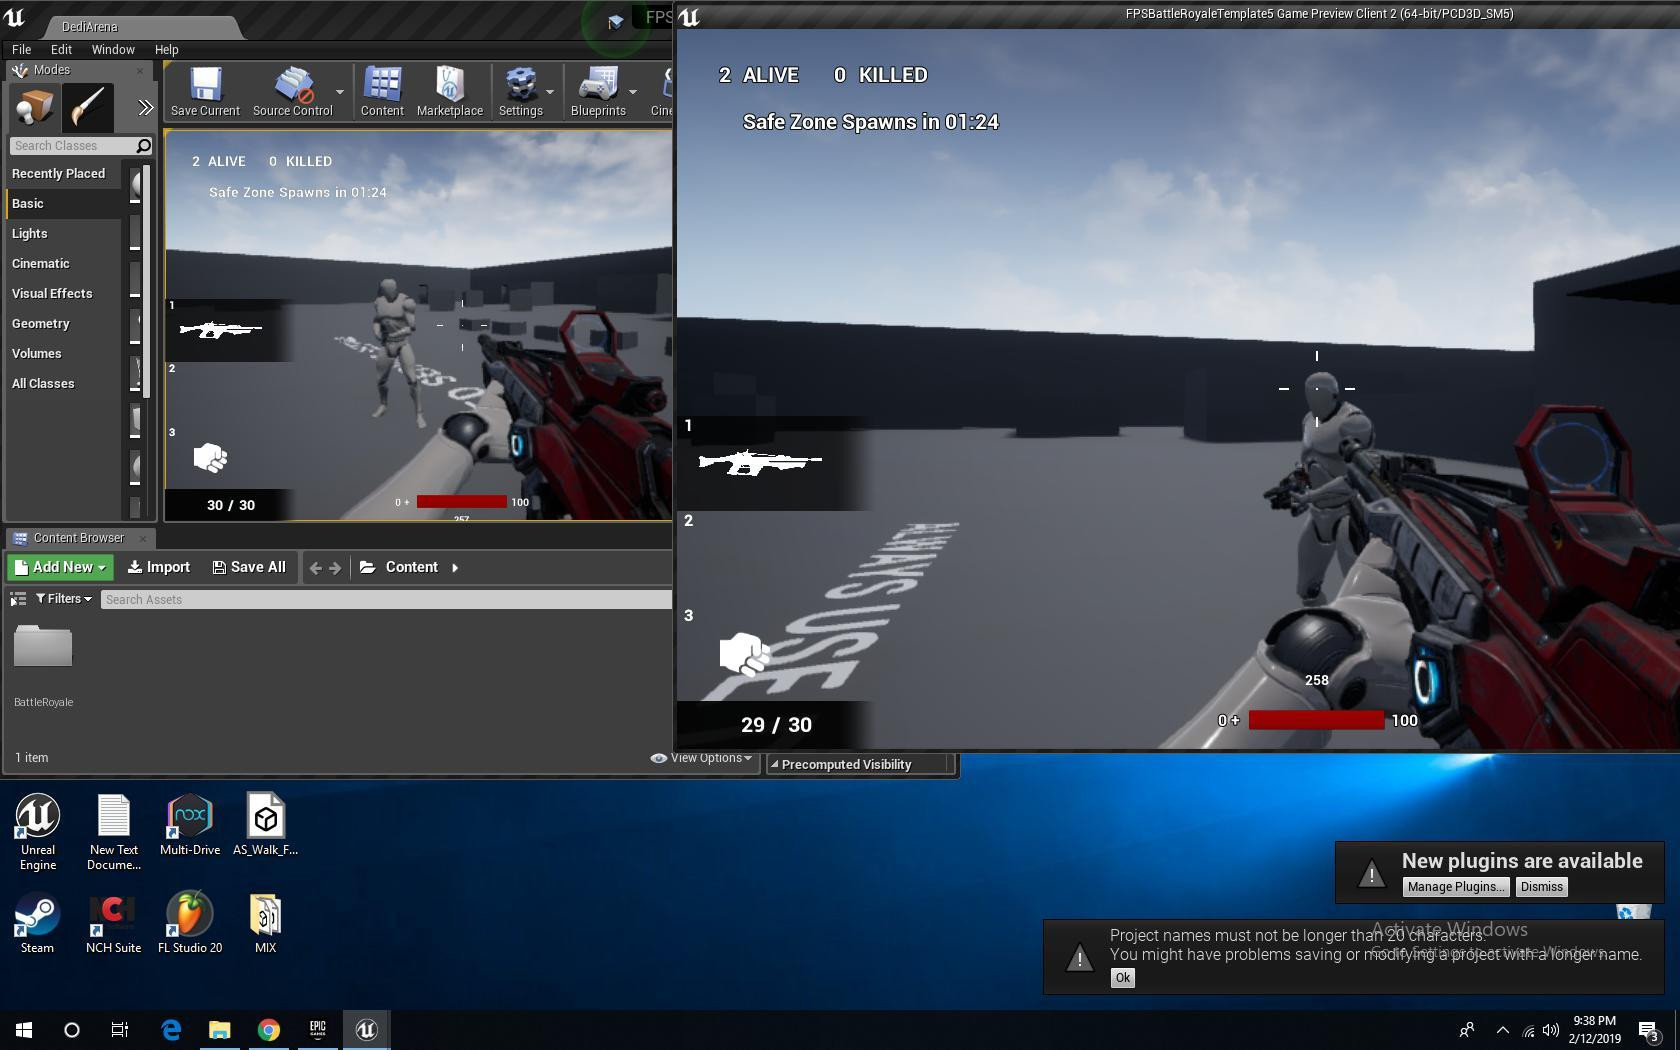Click the Unreal Engine desktop shortcut
The image size is (1680, 1050).
[38, 832]
